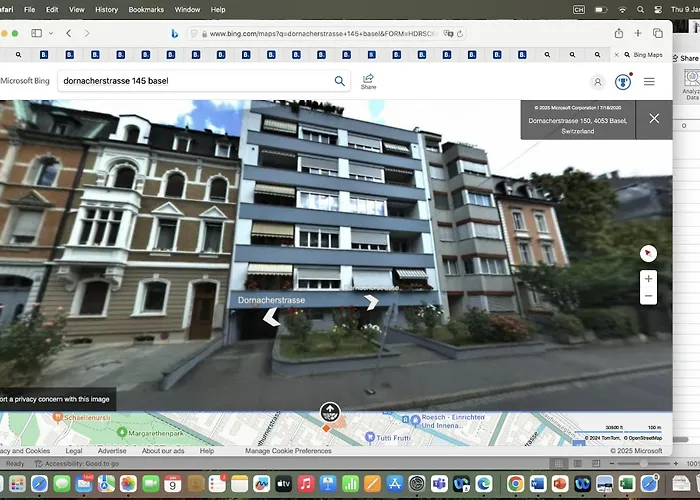
Task: Click the Tutti Frutti map marker
Action: pyautogui.click(x=369, y=437)
